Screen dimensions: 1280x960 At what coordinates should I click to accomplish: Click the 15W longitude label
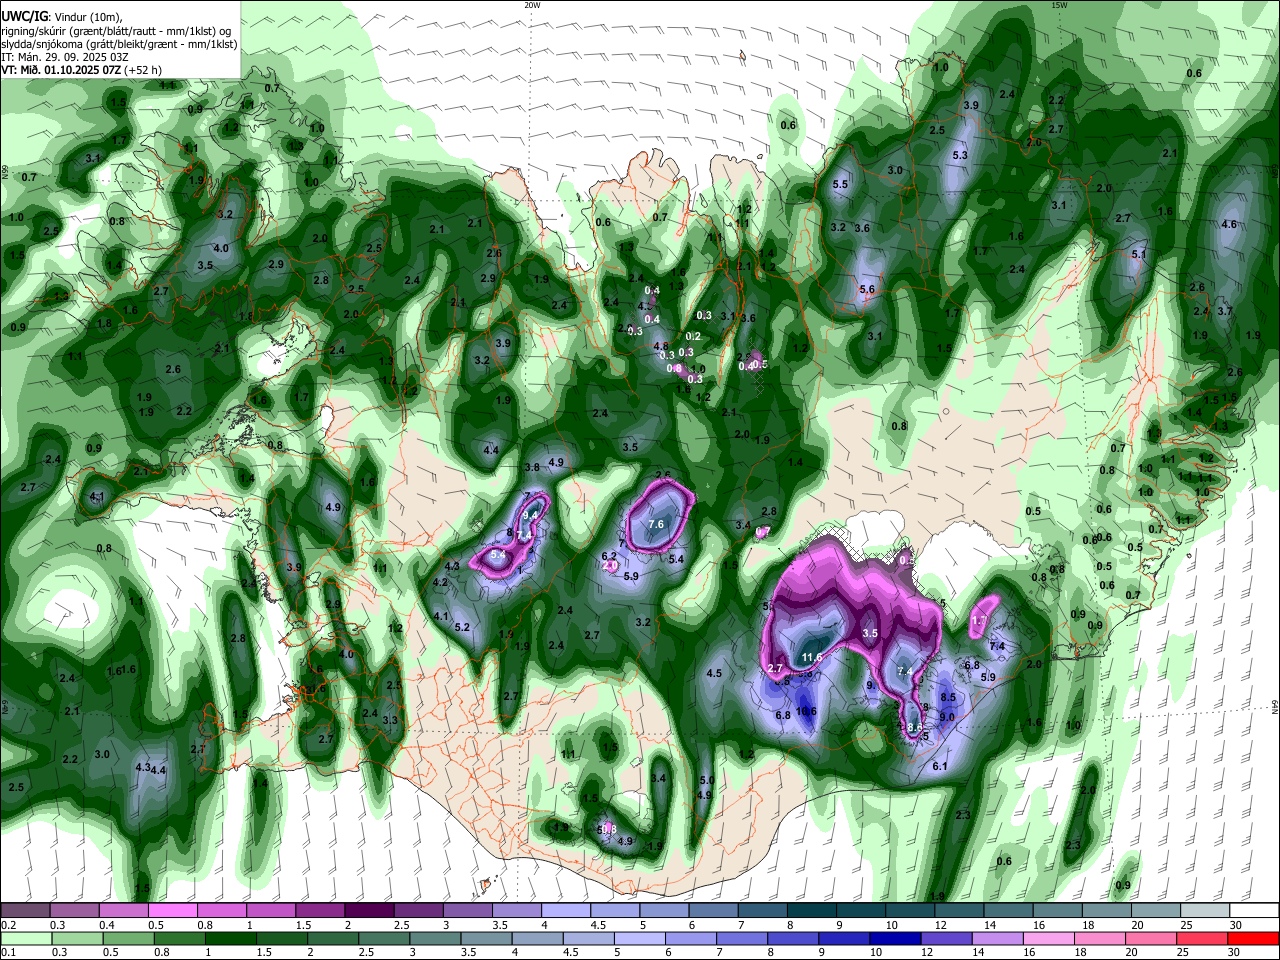[x=1059, y=5]
